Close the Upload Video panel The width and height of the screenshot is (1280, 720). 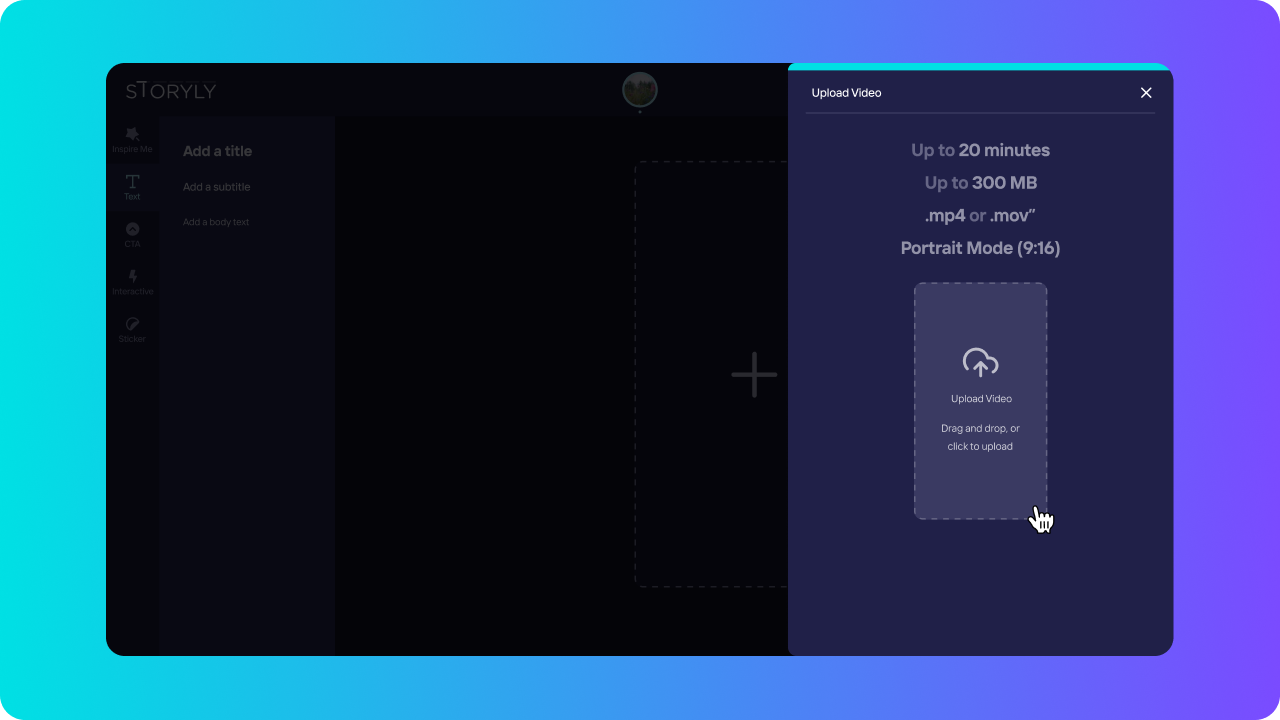[1146, 93]
